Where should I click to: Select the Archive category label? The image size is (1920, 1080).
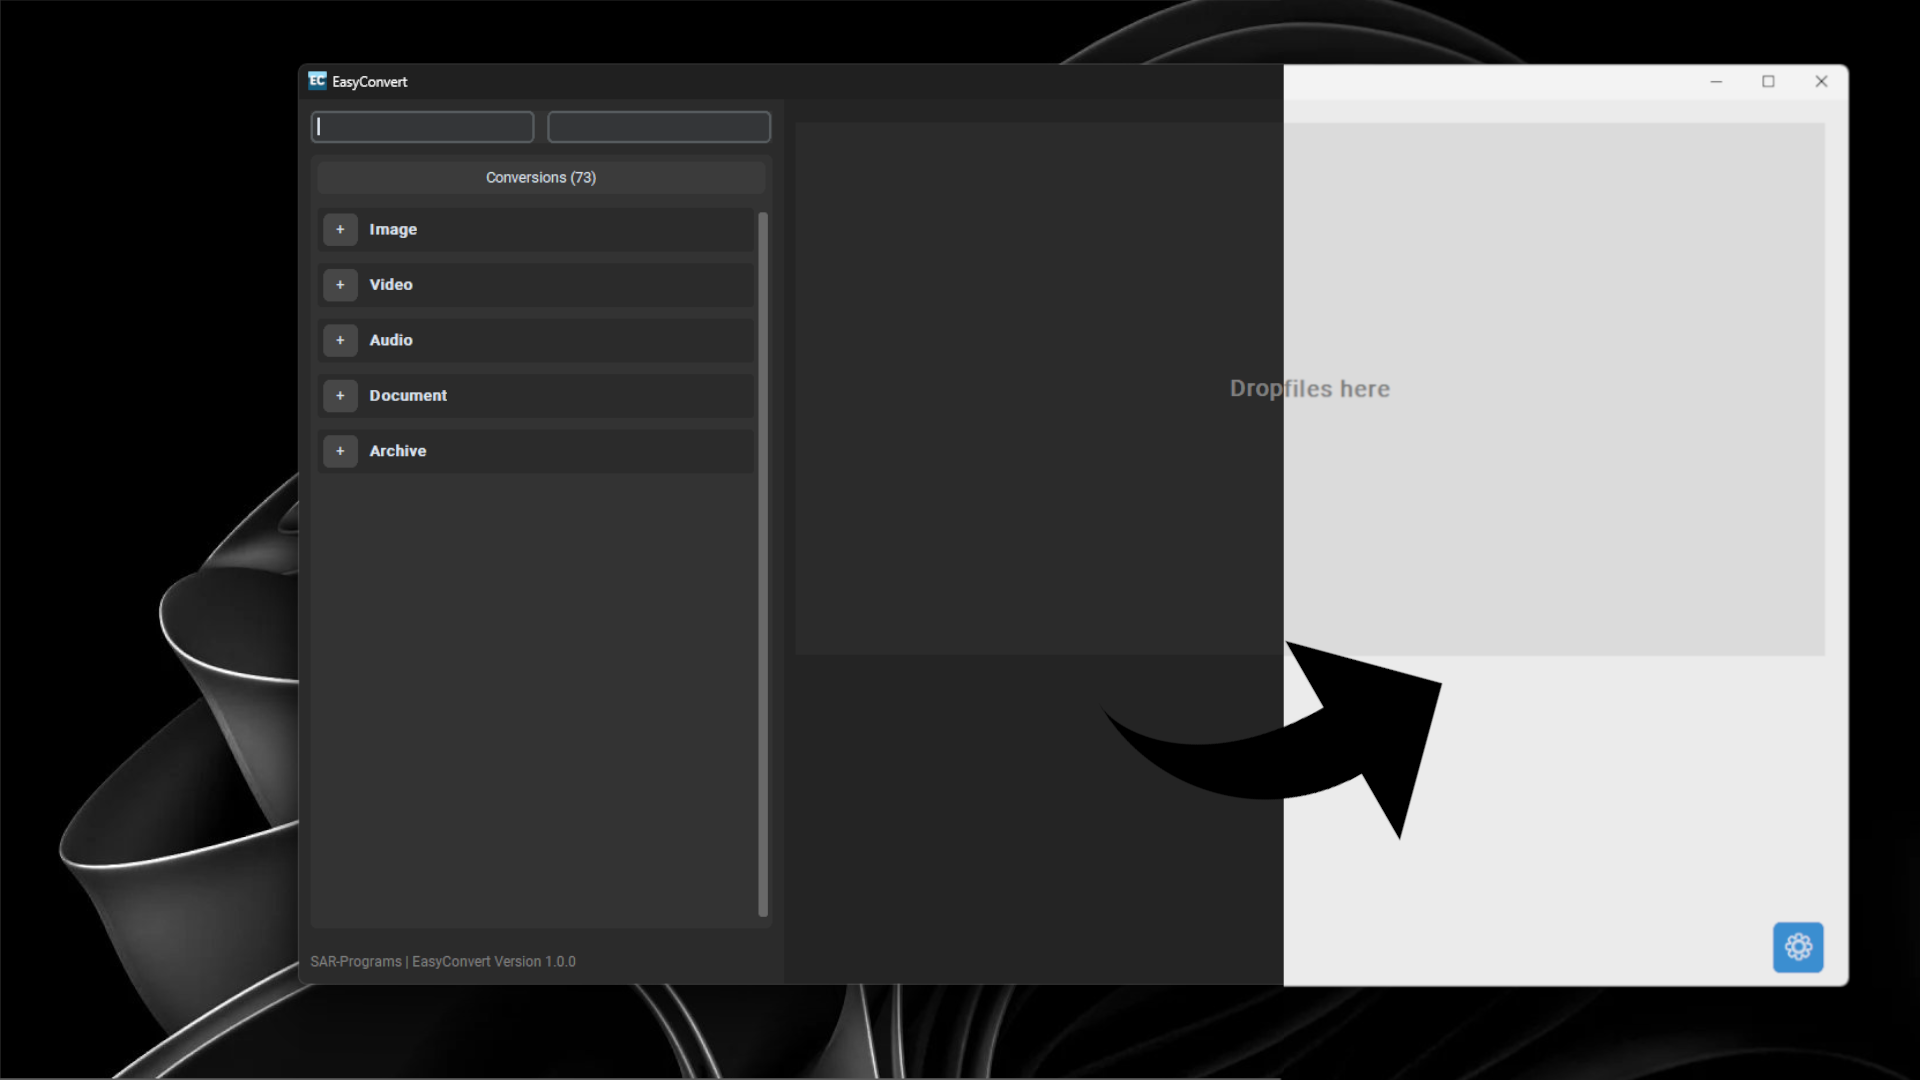tap(398, 451)
